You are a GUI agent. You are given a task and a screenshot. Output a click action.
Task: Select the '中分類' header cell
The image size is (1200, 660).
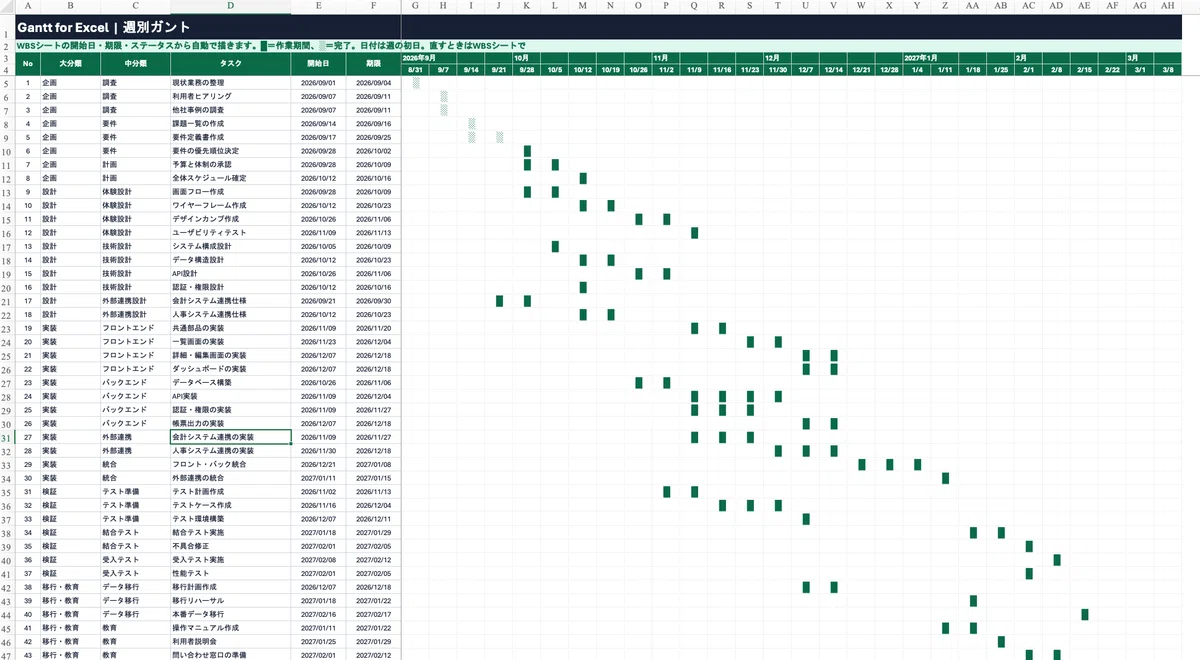pyautogui.click(x=135, y=63)
